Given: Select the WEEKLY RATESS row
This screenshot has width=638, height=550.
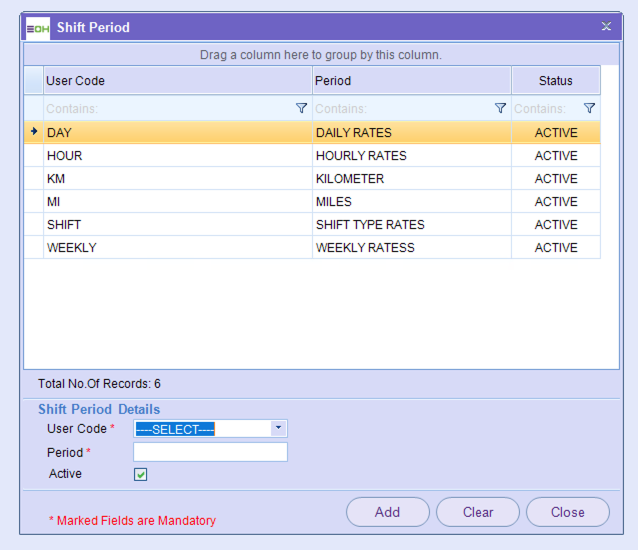Looking at the screenshot, I should pos(411,248).
